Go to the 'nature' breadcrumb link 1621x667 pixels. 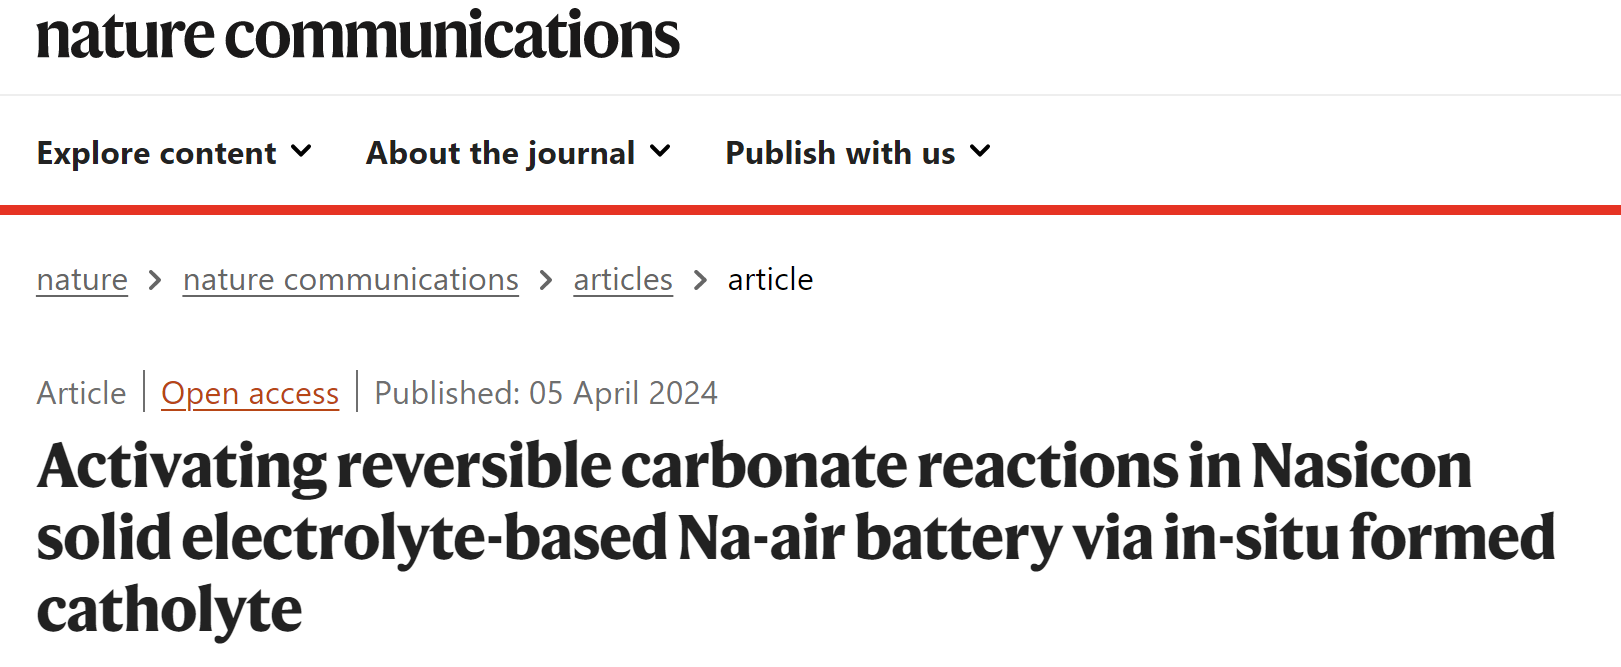click(82, 280)
